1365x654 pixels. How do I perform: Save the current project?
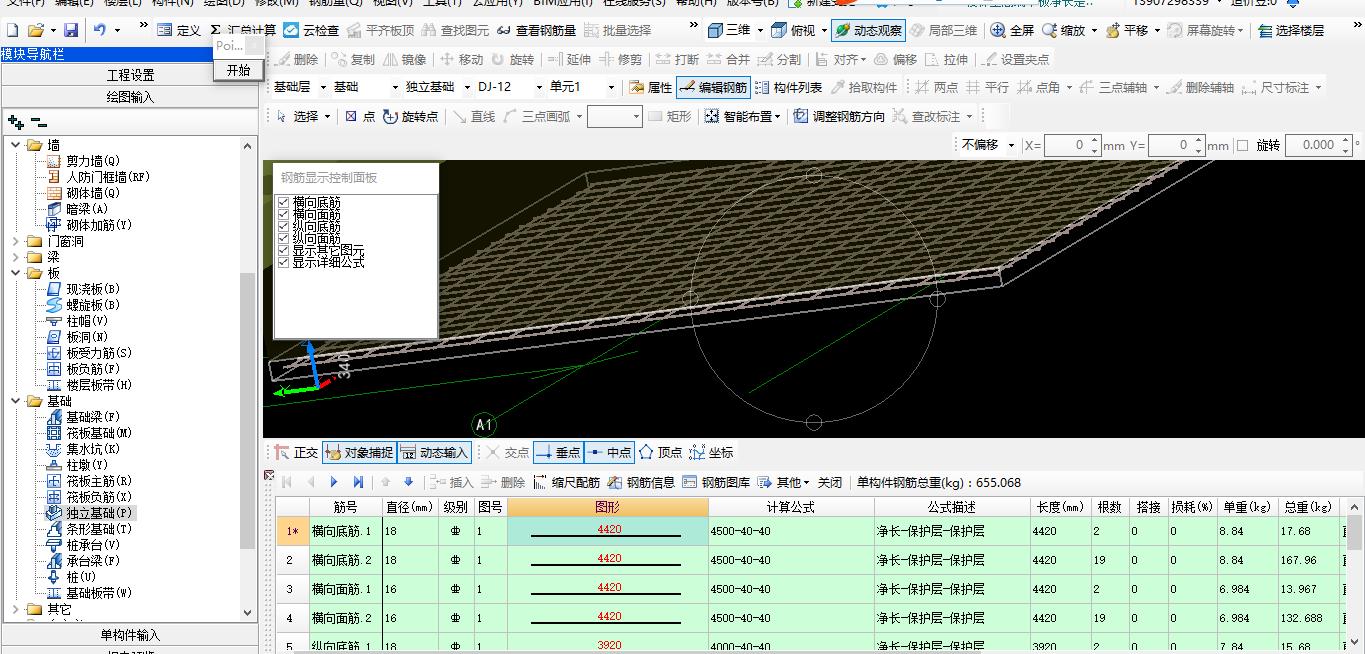tap(70, 31)
